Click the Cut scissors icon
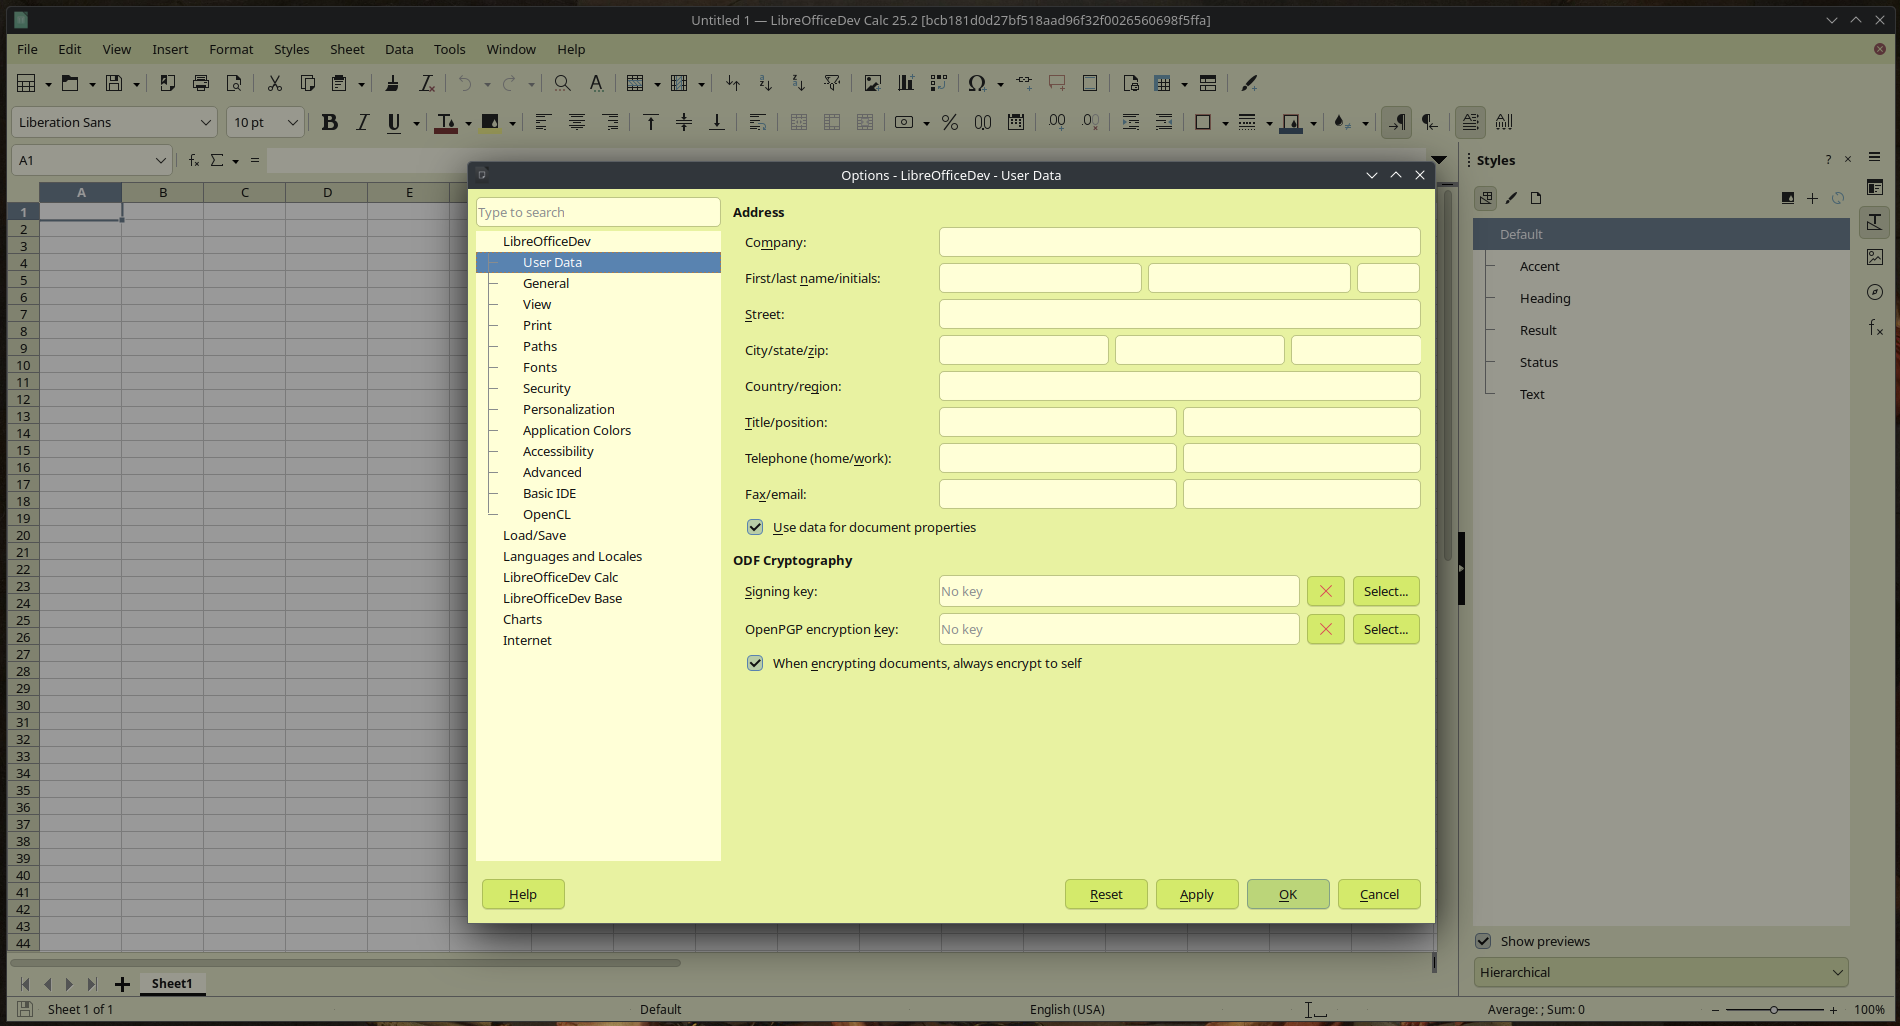1900x1026 pixels. pyautogui.click(x=274, y=83)
